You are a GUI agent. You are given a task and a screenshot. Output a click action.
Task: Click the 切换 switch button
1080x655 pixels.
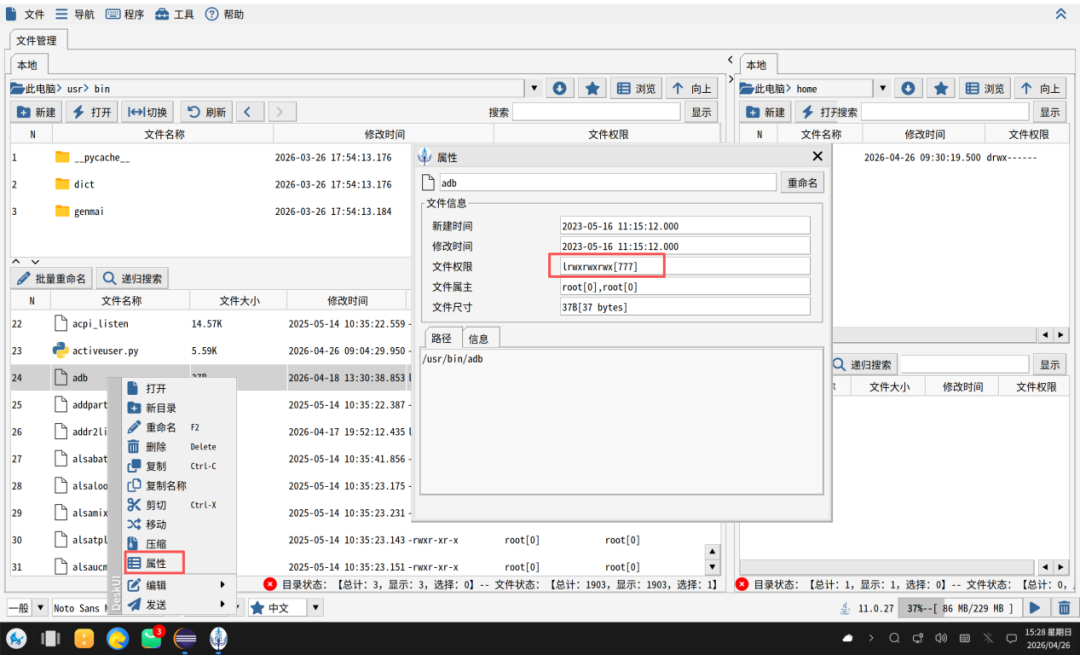147,112
